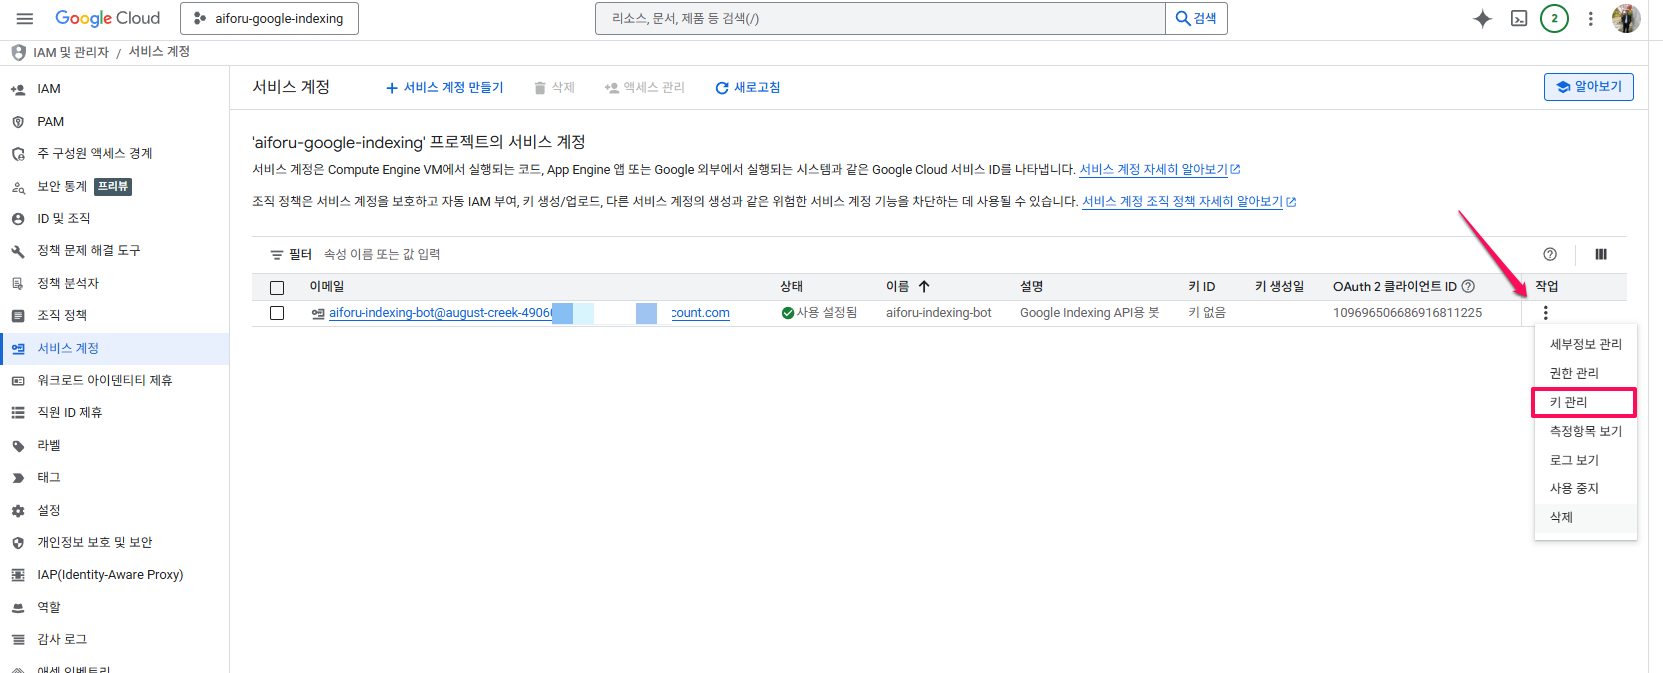Open 역할 in the left sidebar

(49, 607)
